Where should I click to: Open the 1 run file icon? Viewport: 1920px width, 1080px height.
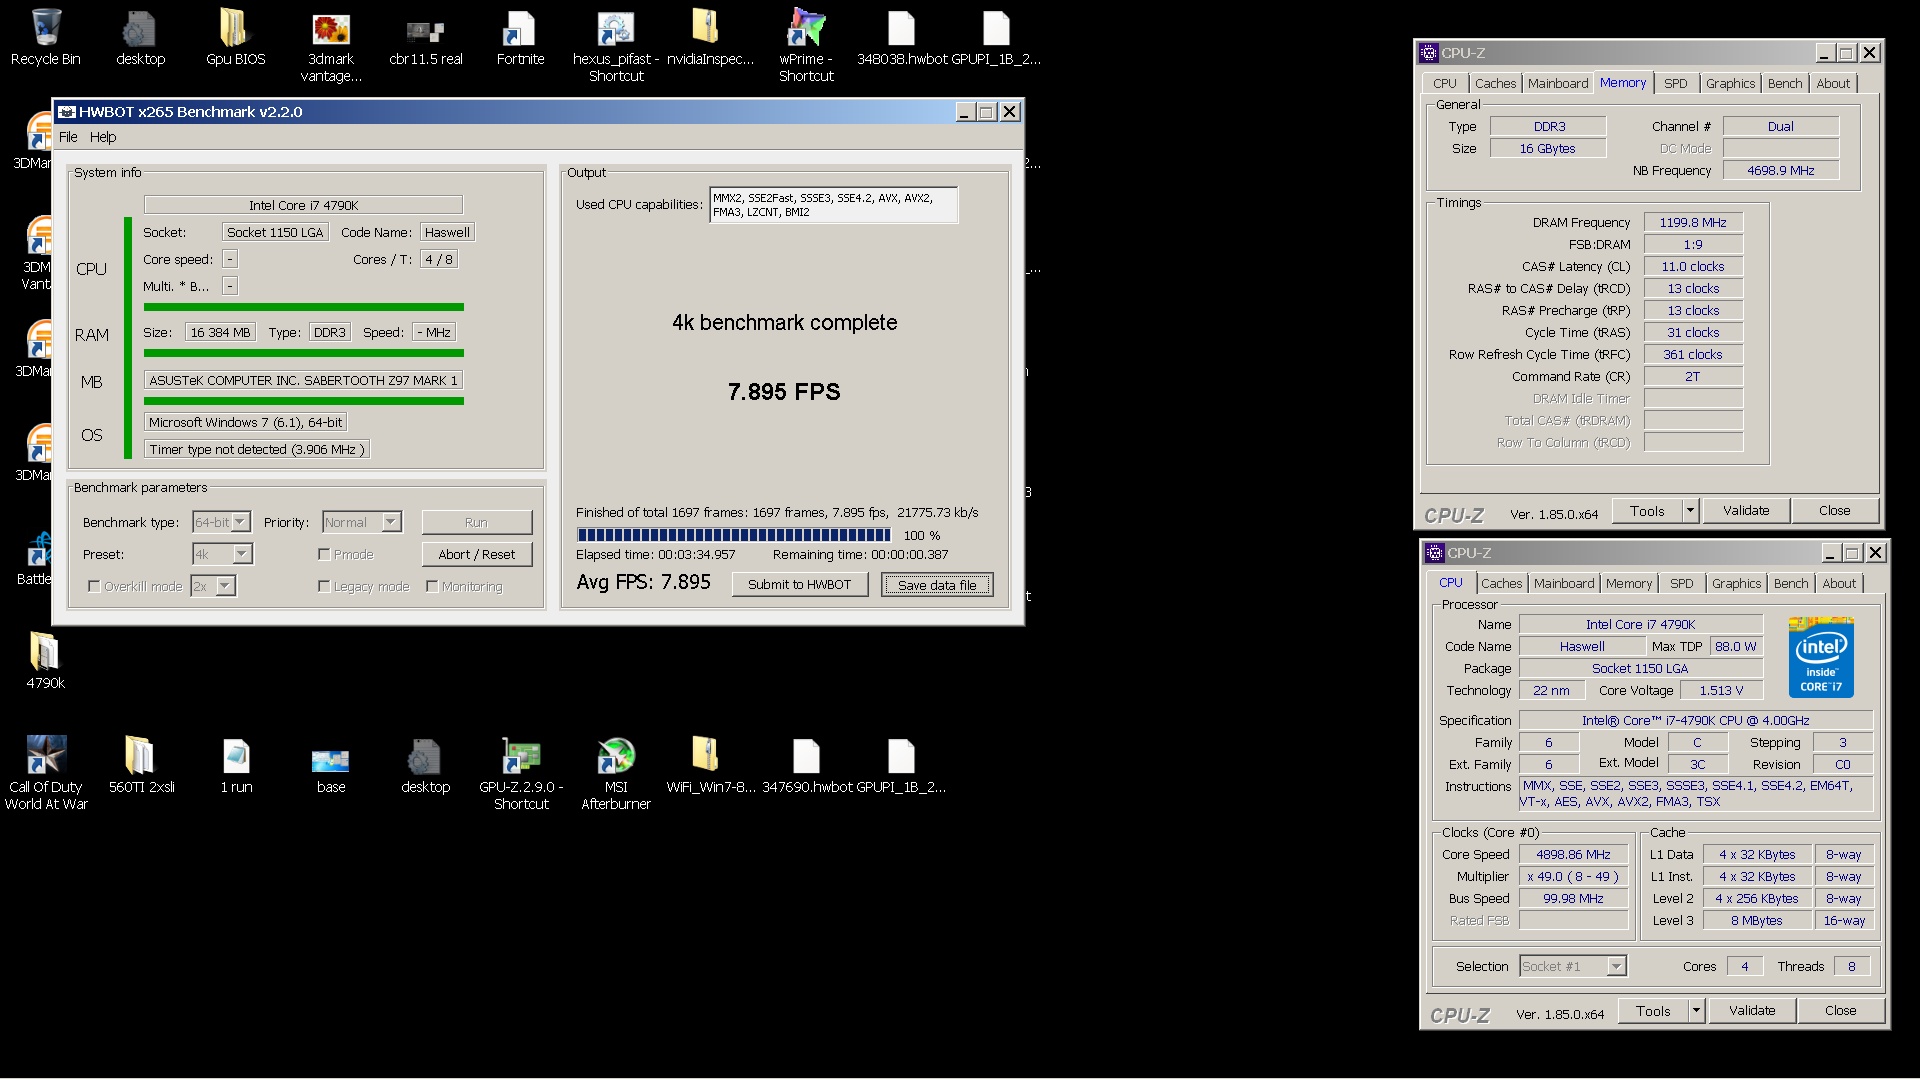[236, 765]
